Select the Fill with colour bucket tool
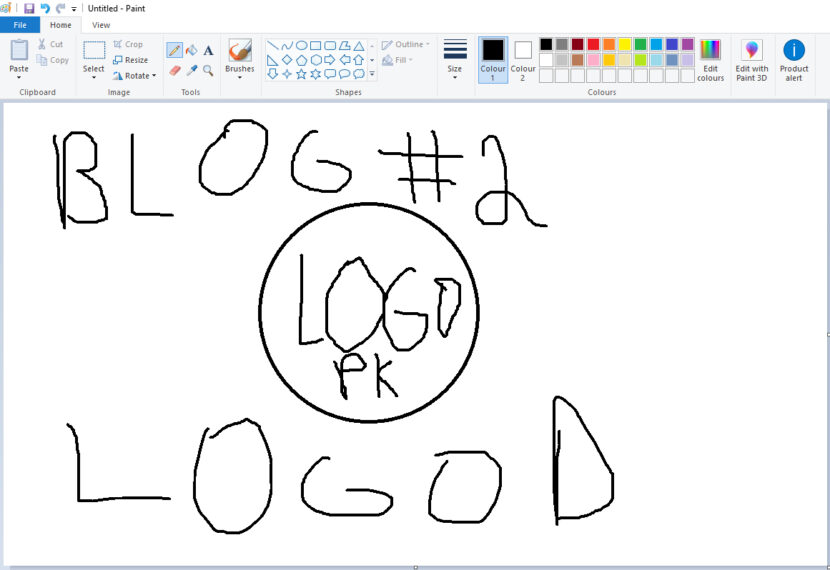830x570 pixels. click(x=192, y=50)
